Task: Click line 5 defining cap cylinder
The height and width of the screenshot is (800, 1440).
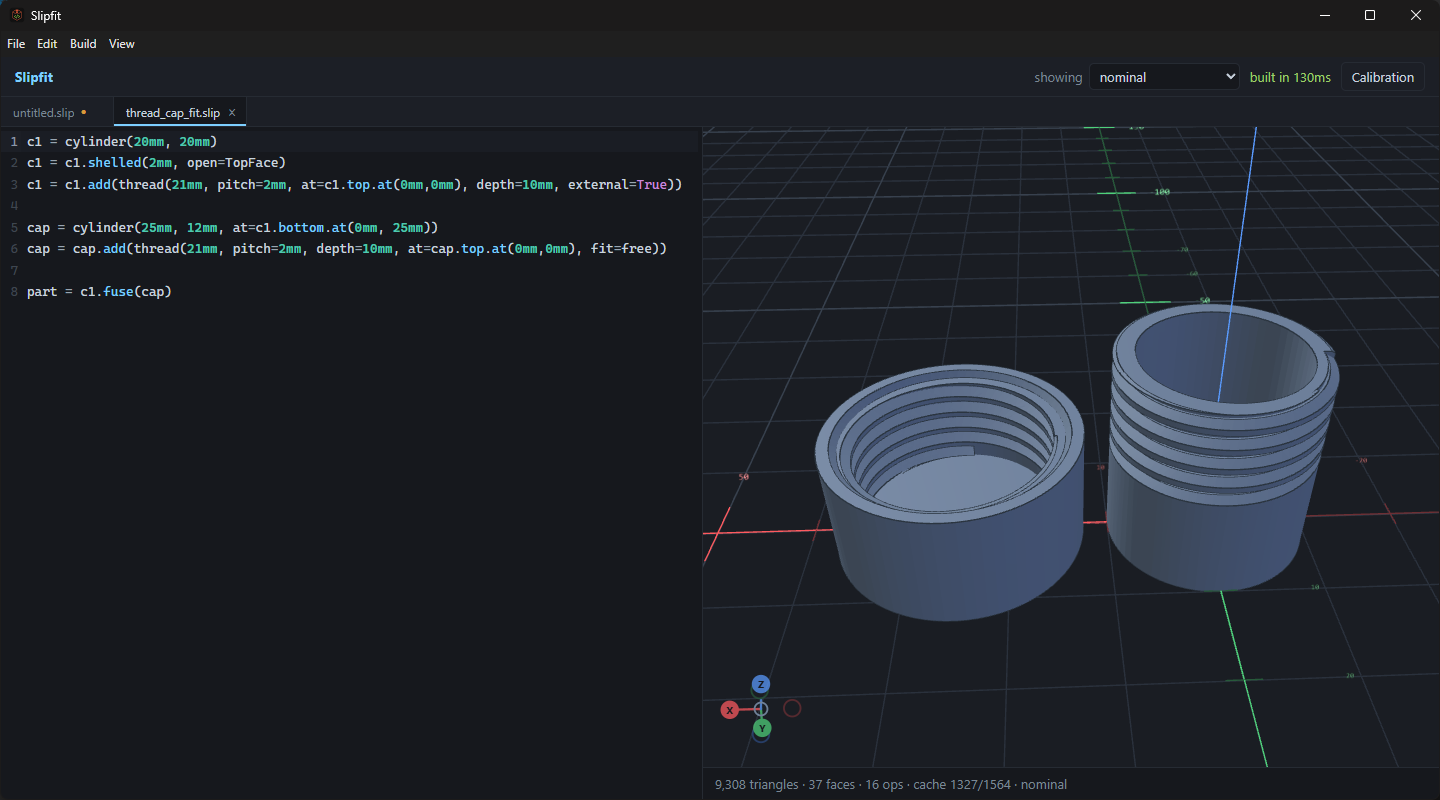Action: coord(233,227)
